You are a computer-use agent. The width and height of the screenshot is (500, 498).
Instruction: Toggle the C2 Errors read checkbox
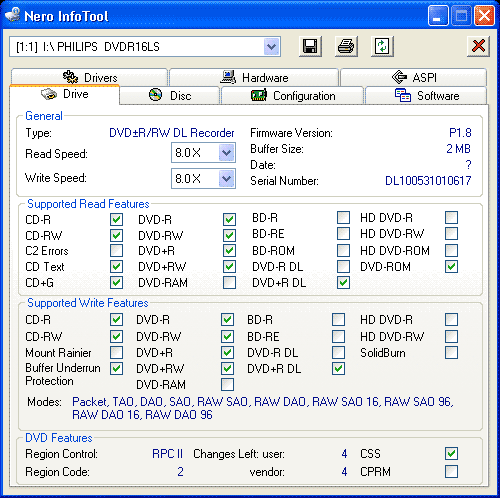click(x=116, y=250)
